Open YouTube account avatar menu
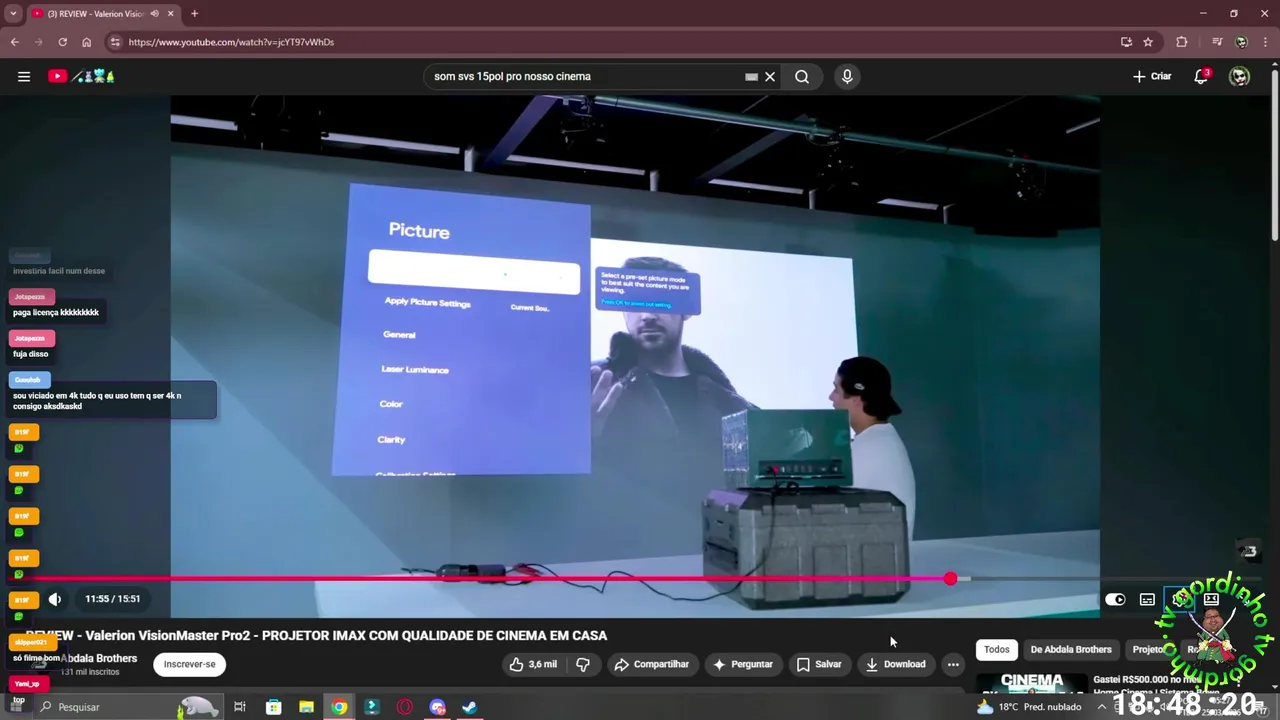 pos(1239,76)
